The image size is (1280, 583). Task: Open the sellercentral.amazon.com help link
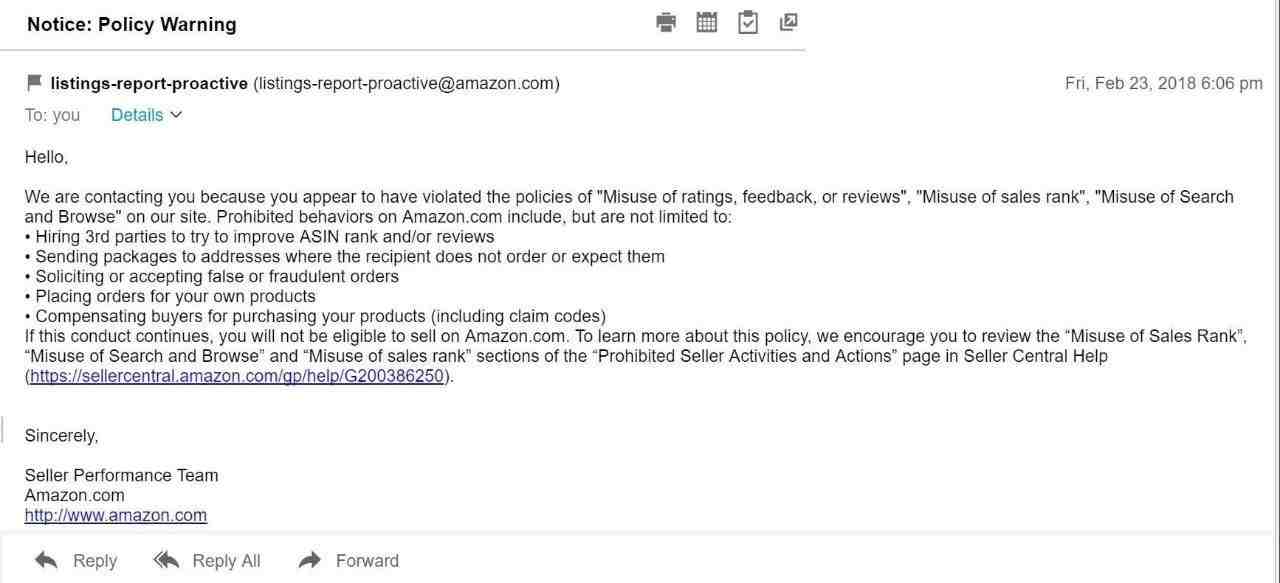point(236,376)
